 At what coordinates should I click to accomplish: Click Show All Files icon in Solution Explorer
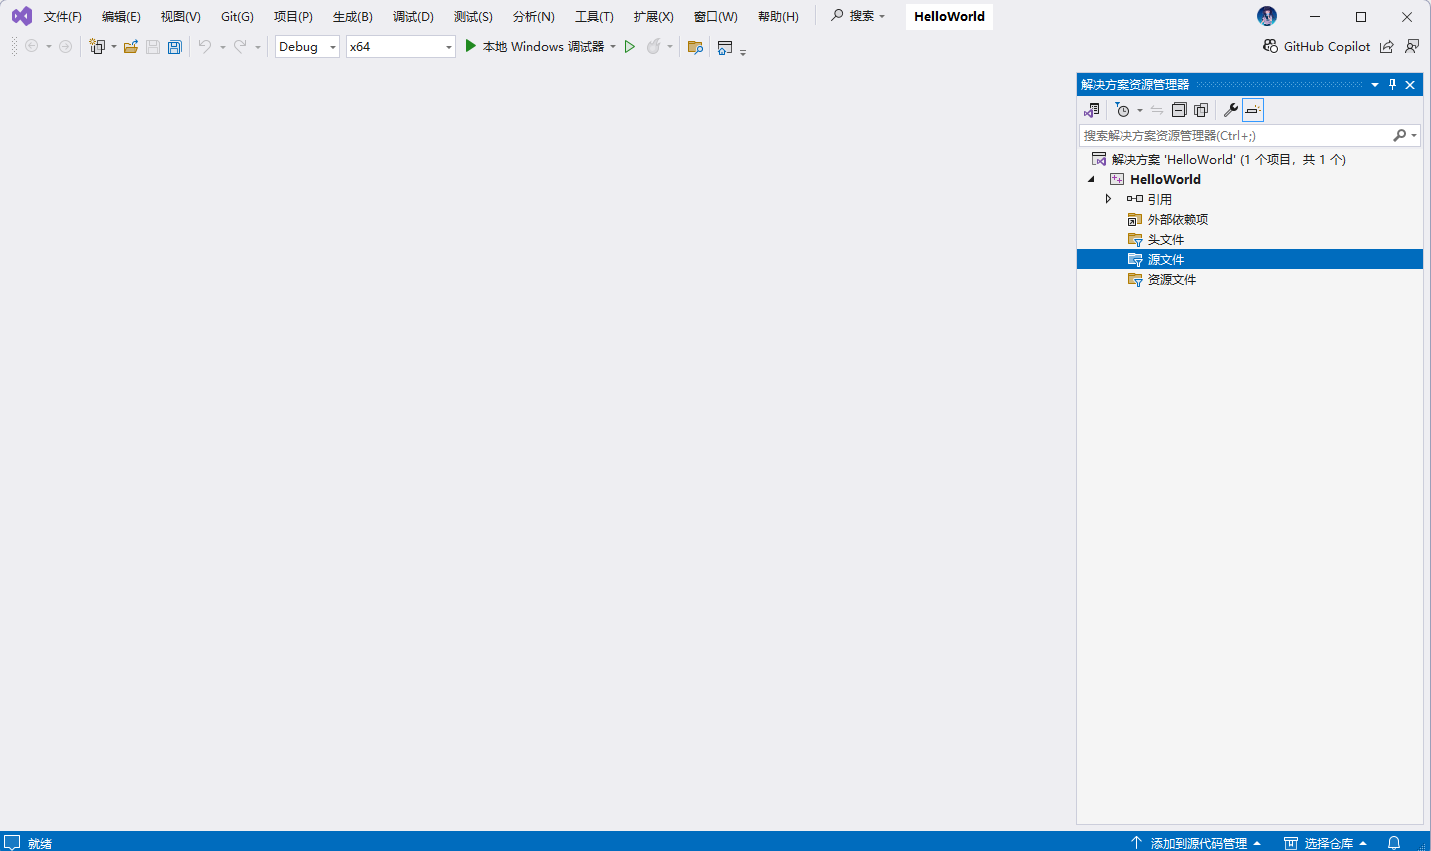pos(1201,110)
